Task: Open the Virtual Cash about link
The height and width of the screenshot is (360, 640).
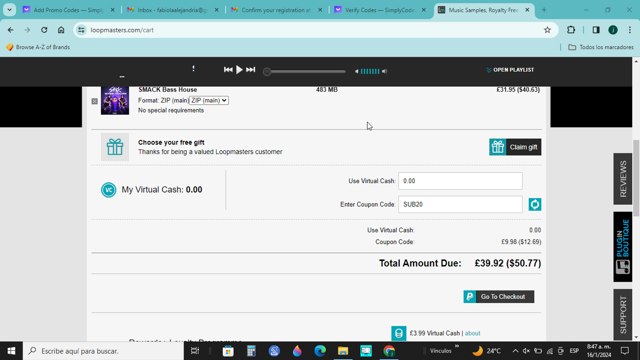Action: point(472,333)
